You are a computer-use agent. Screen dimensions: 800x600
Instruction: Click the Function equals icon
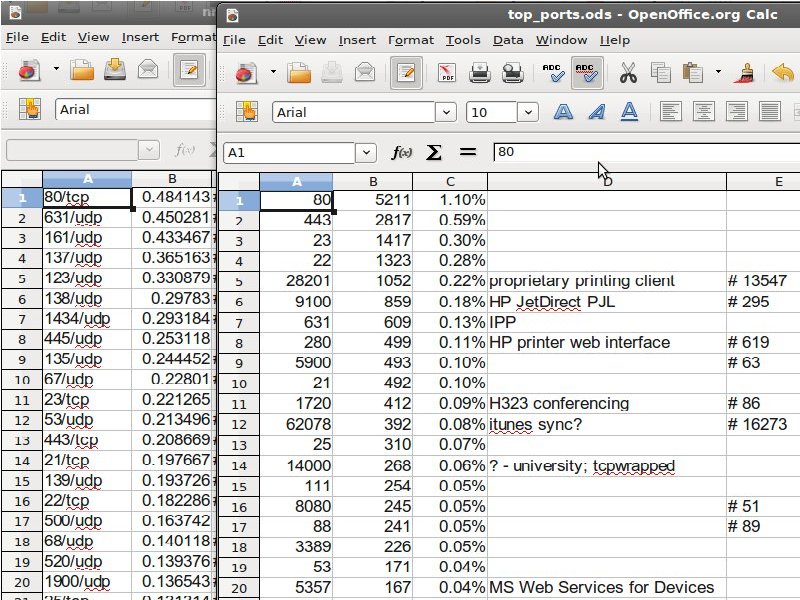[x=467, y=152]
